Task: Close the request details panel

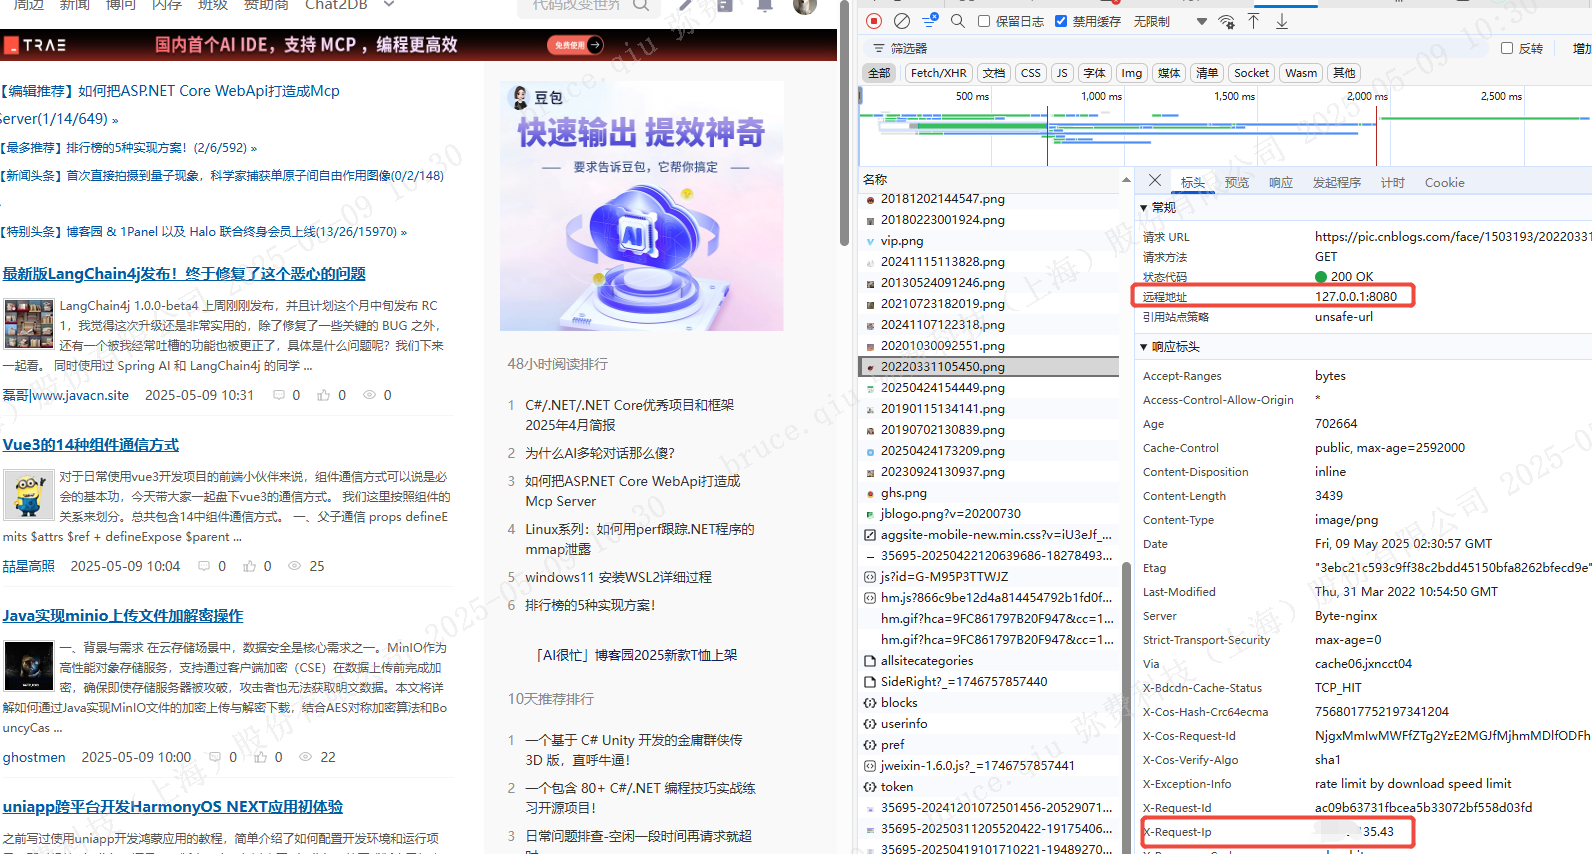Action: [1155, 181]
